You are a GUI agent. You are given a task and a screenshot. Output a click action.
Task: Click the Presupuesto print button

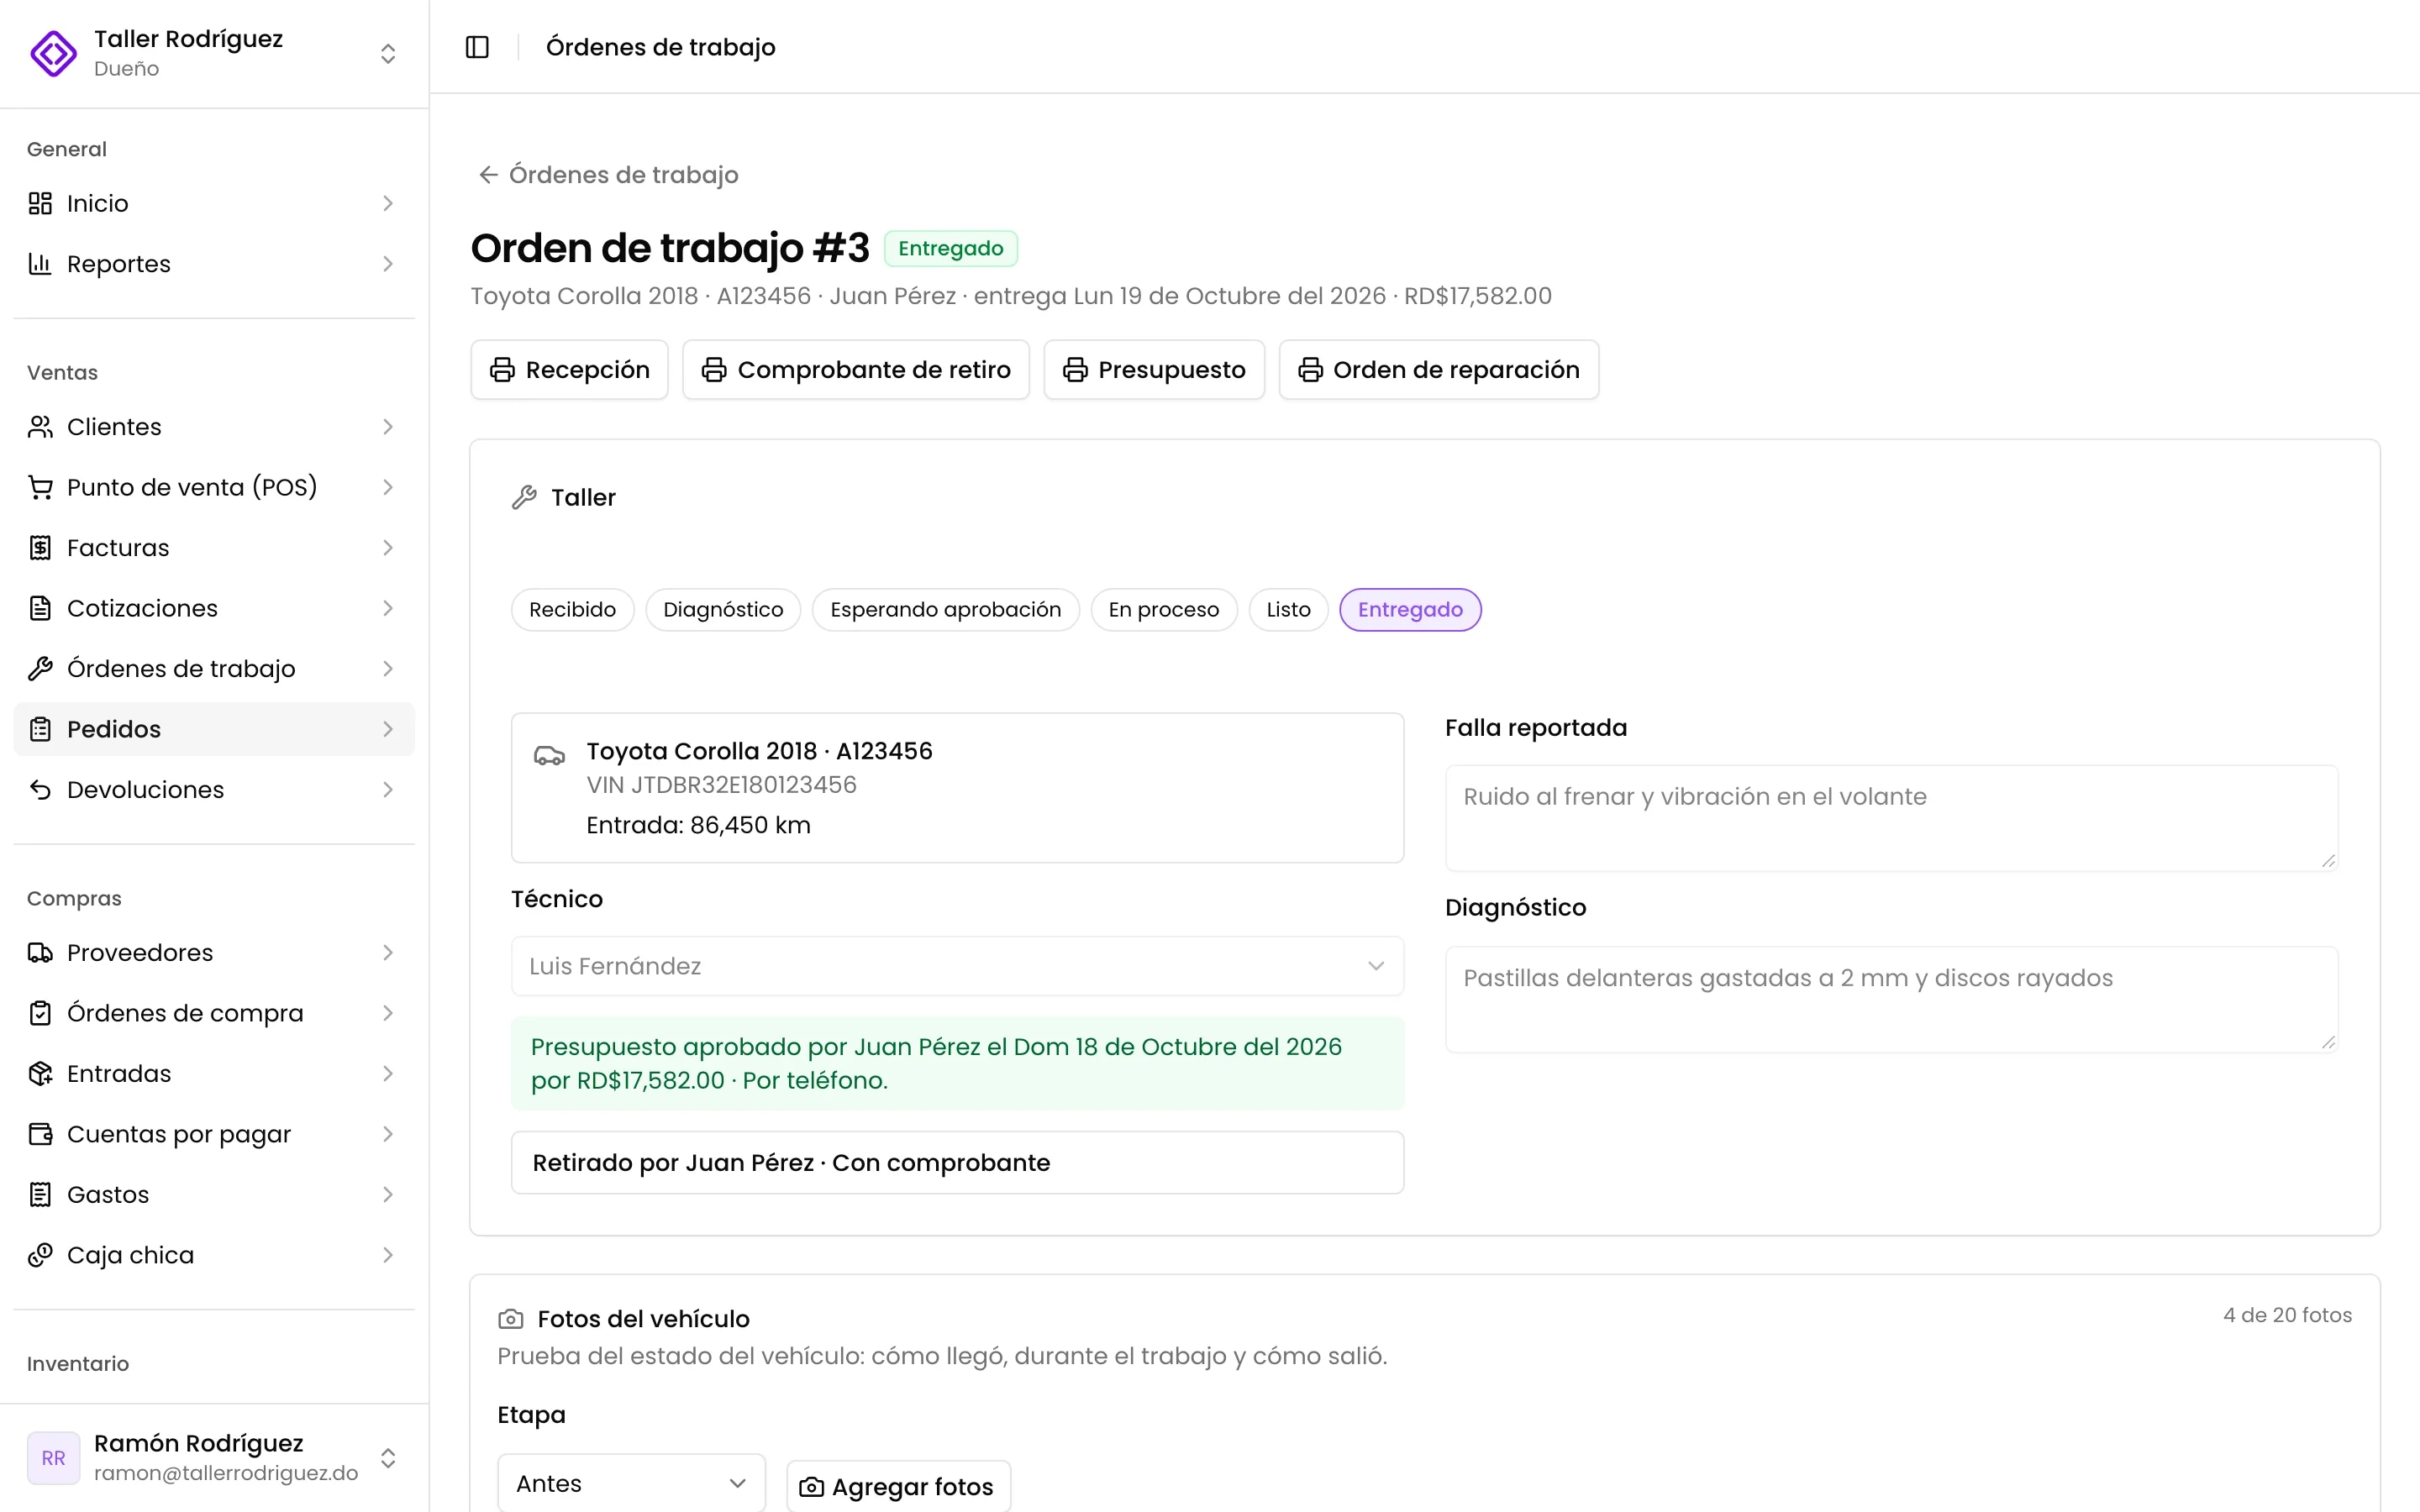pyautogui.click(x=1154, y=370)
